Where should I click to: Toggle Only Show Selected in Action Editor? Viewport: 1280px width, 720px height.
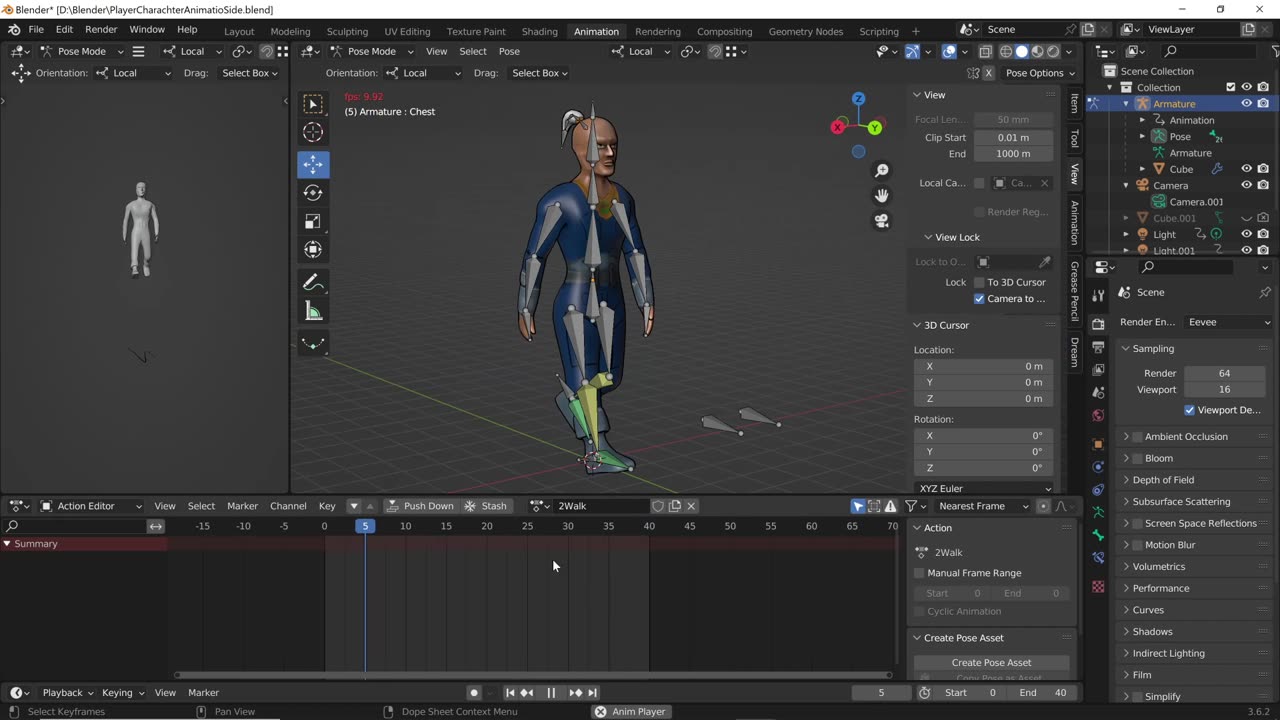click(x=858, y=506)
